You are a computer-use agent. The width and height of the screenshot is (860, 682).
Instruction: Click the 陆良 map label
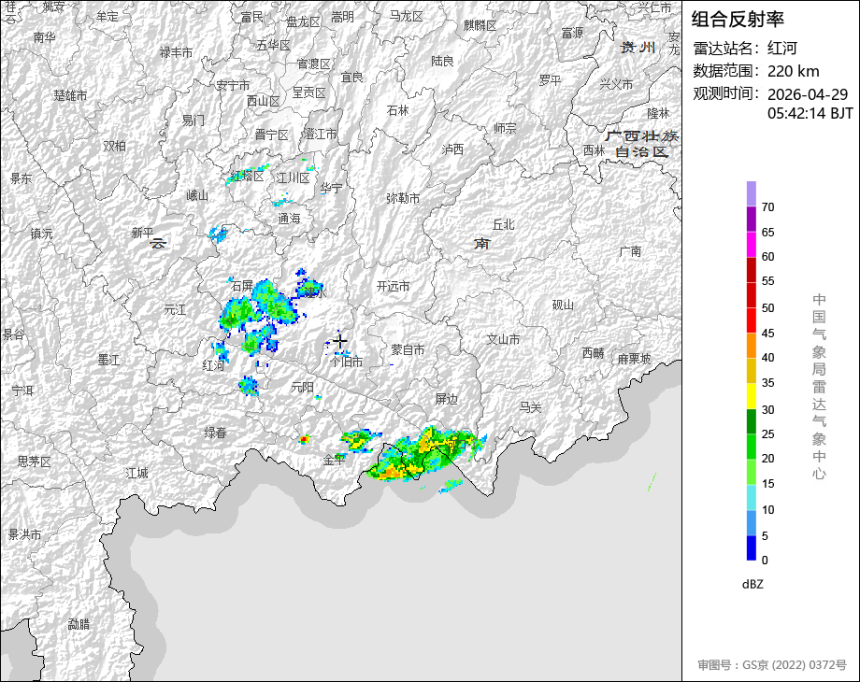442,61
